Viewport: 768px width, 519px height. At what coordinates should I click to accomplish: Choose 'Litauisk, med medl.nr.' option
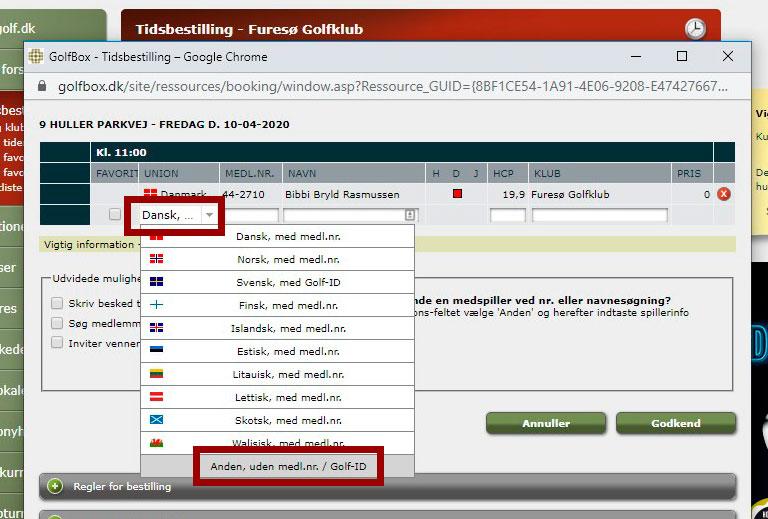point(277,374)
